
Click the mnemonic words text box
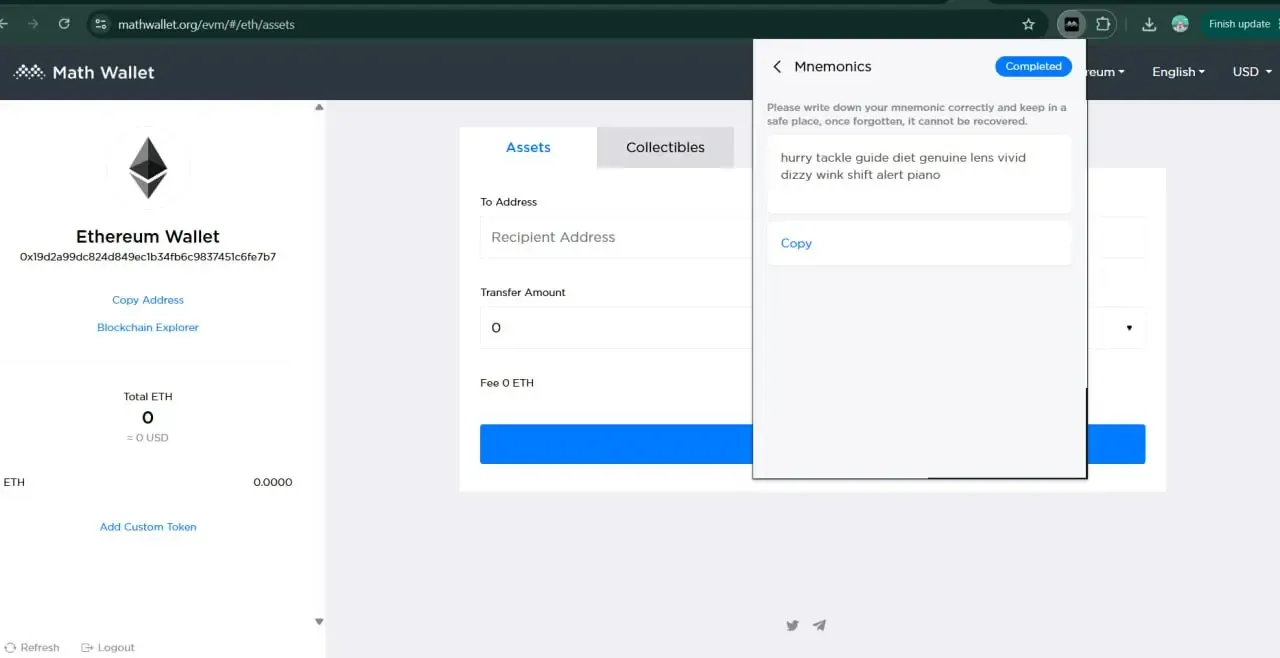coord(919,174)
